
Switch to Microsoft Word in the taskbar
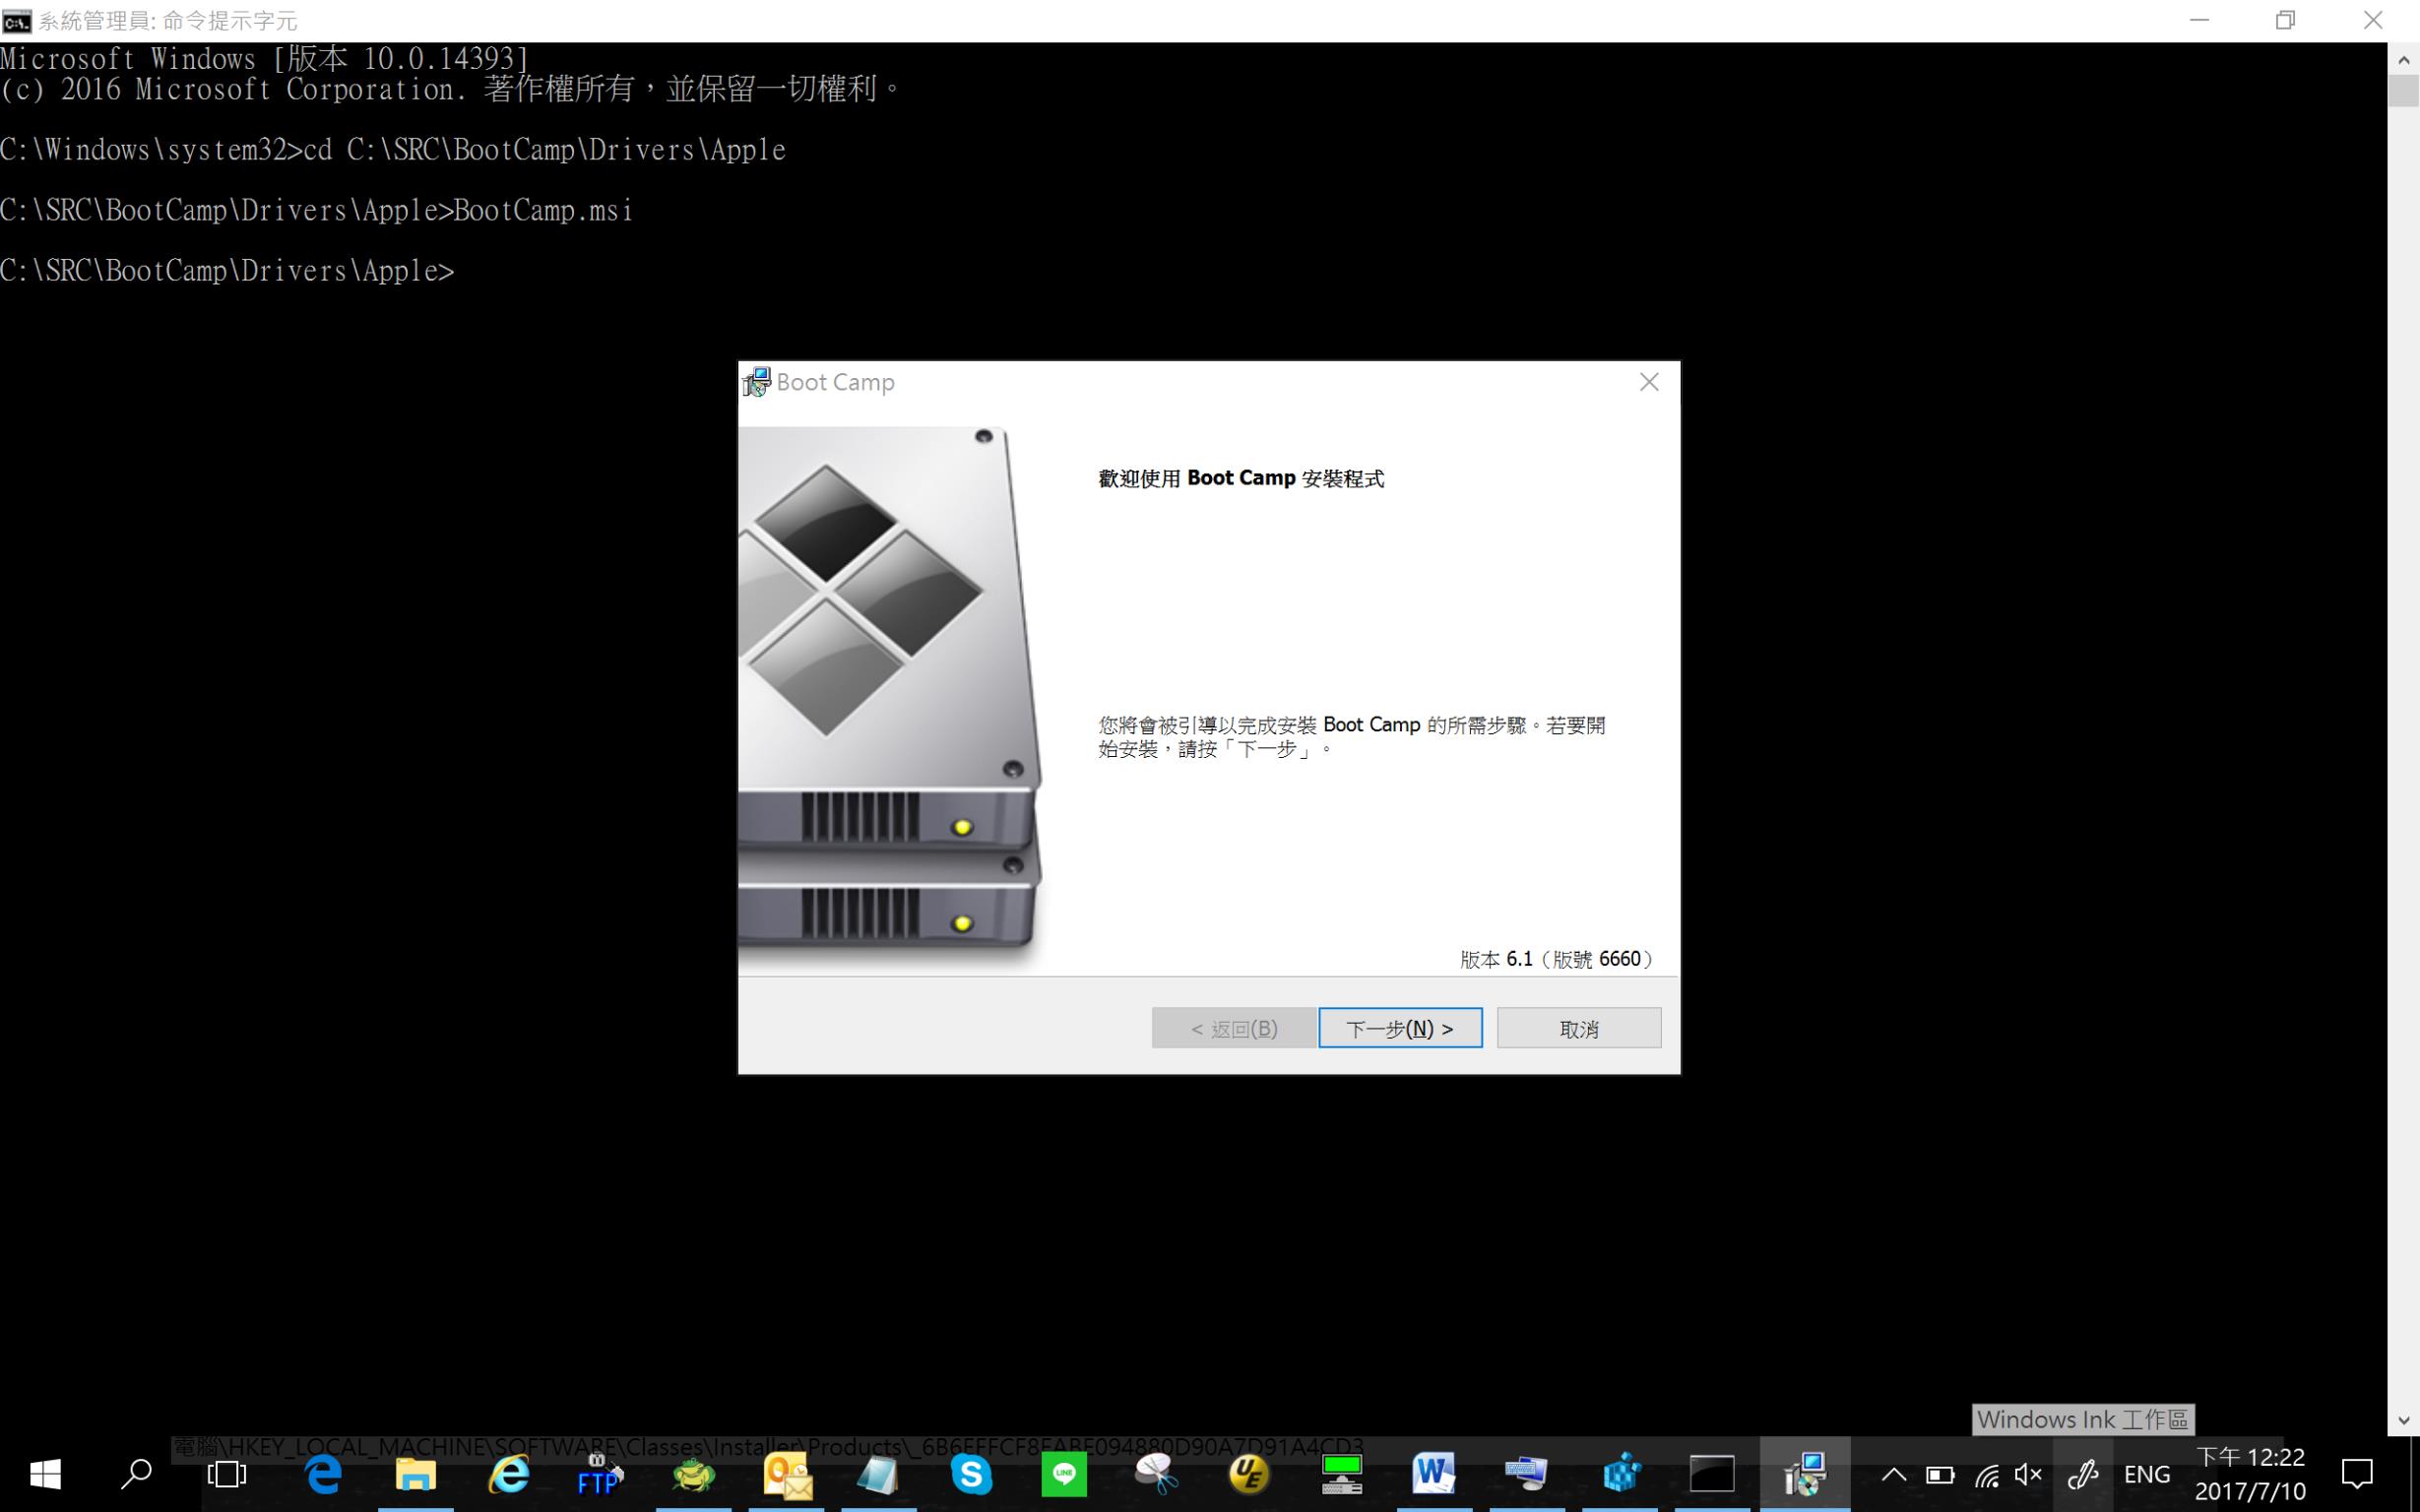1433,1474
